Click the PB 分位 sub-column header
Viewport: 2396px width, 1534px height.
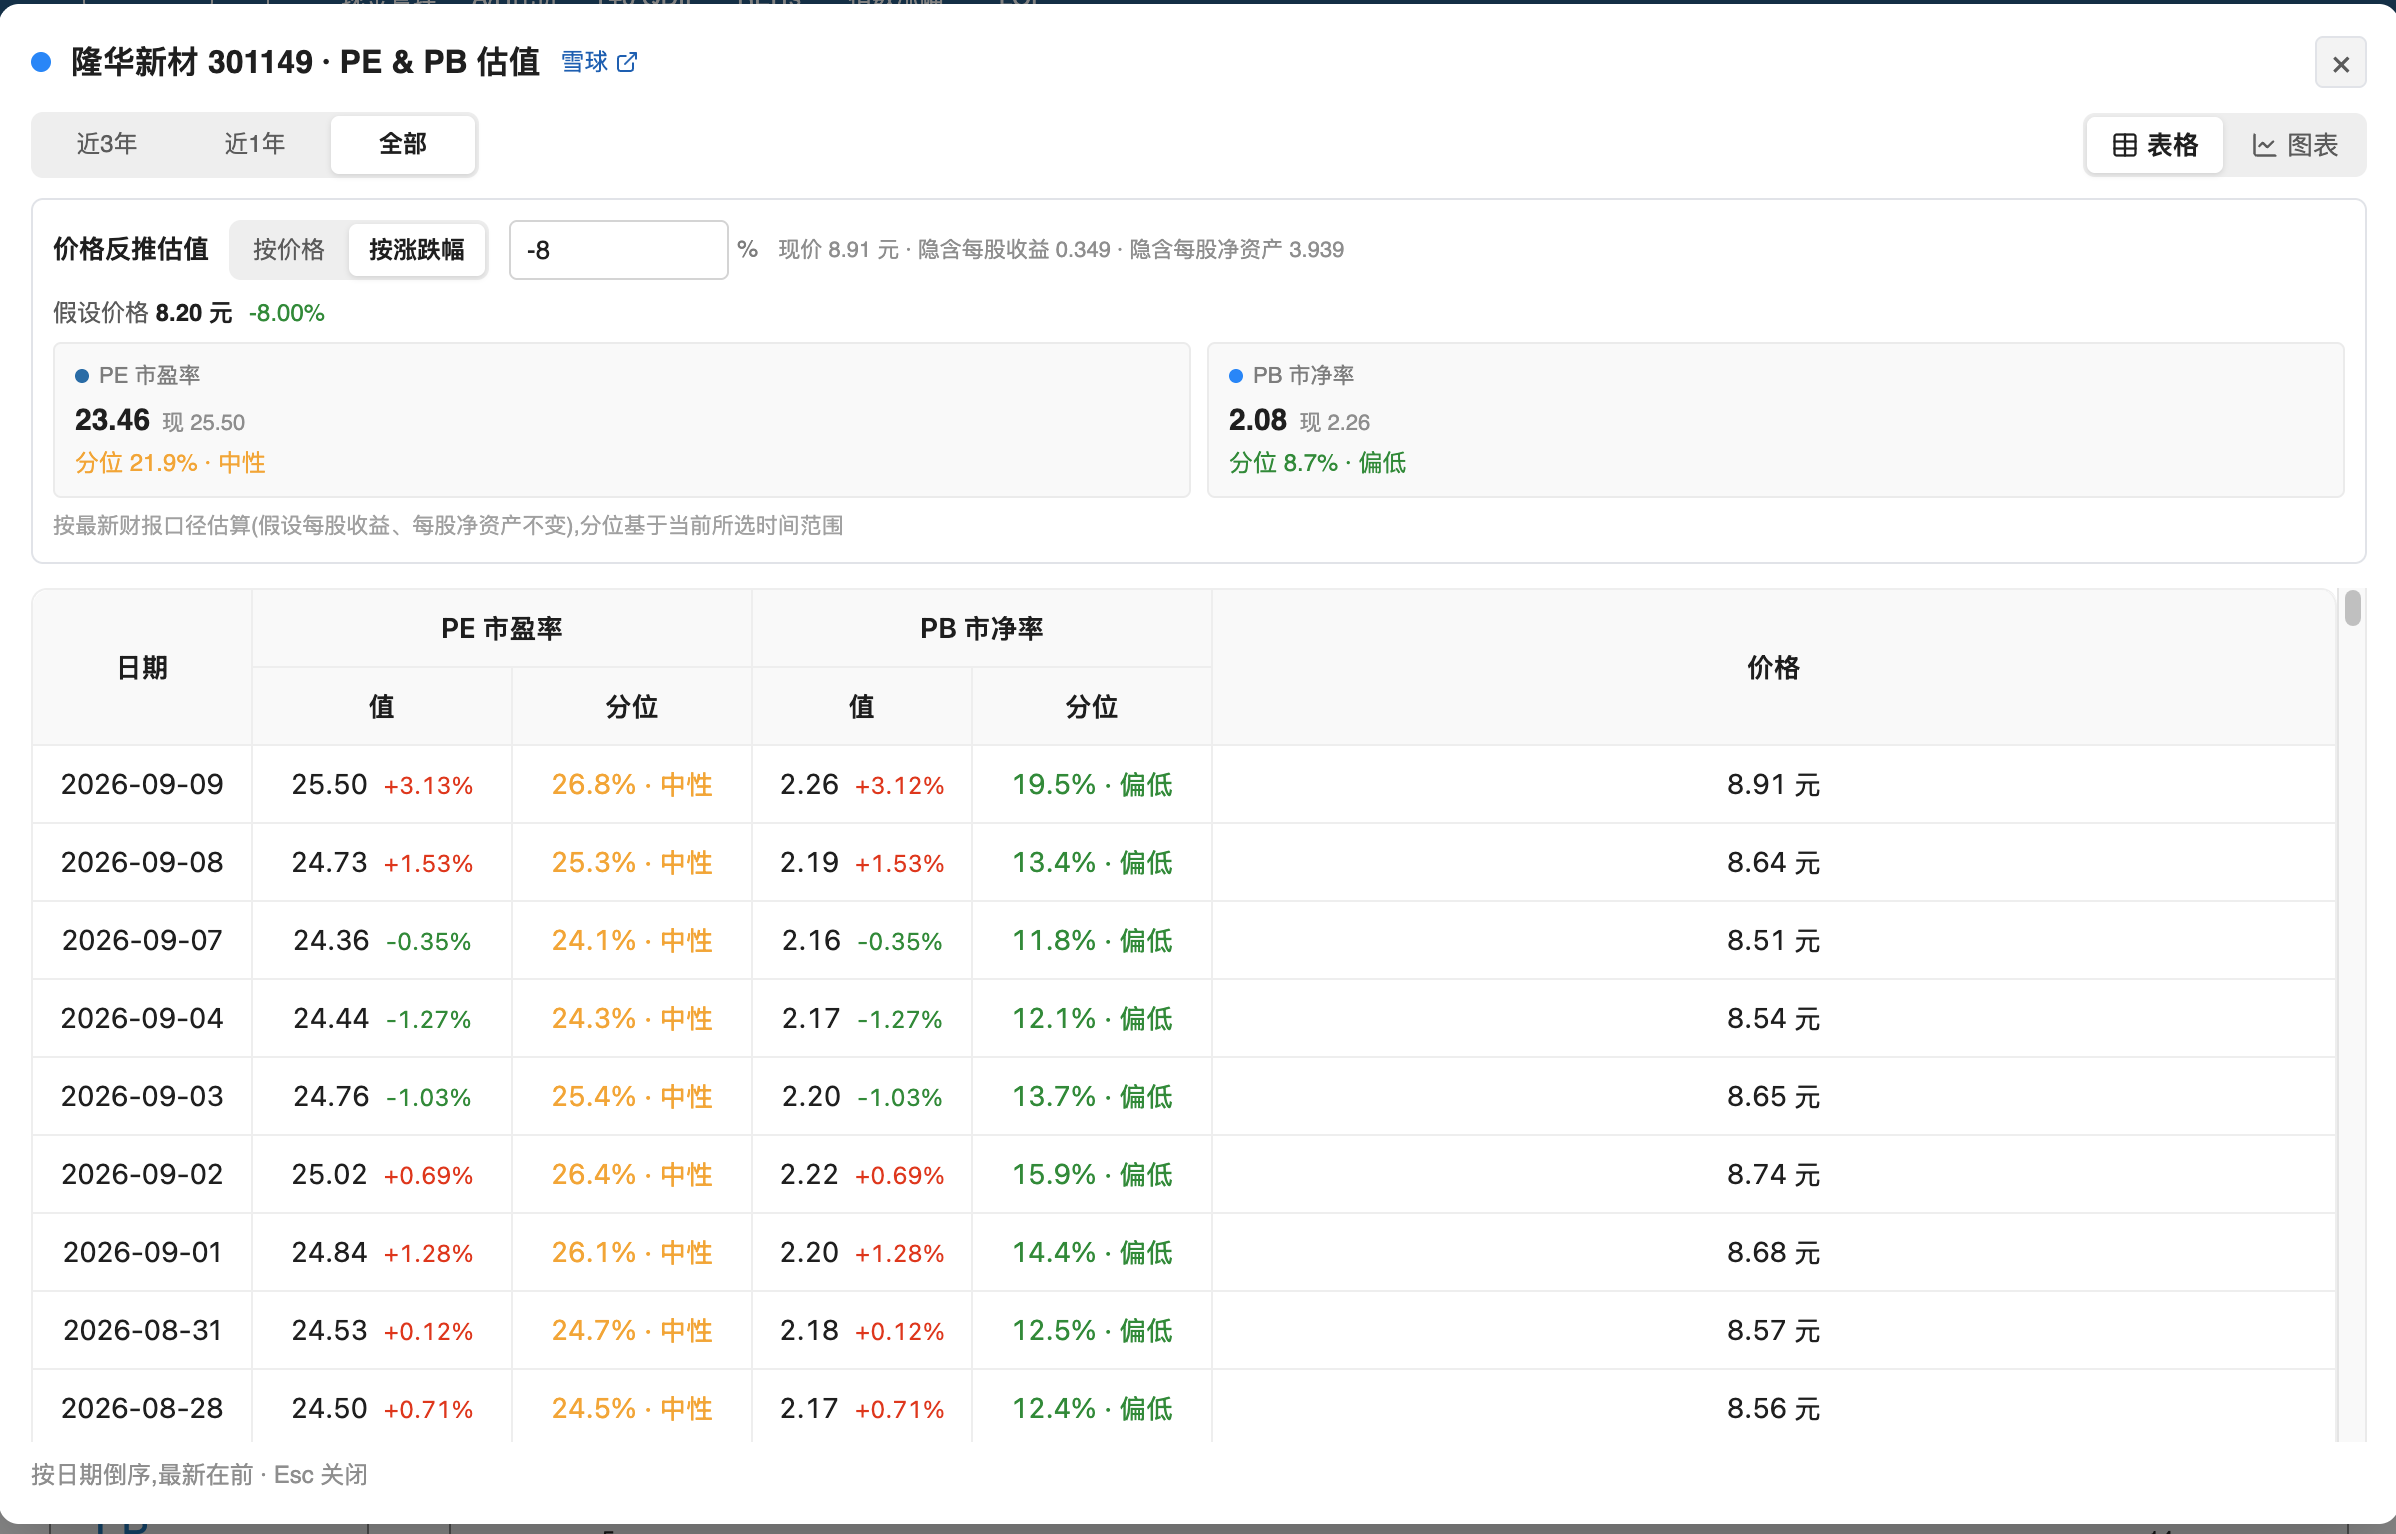pyautogui.click(x=1092, y=706)
